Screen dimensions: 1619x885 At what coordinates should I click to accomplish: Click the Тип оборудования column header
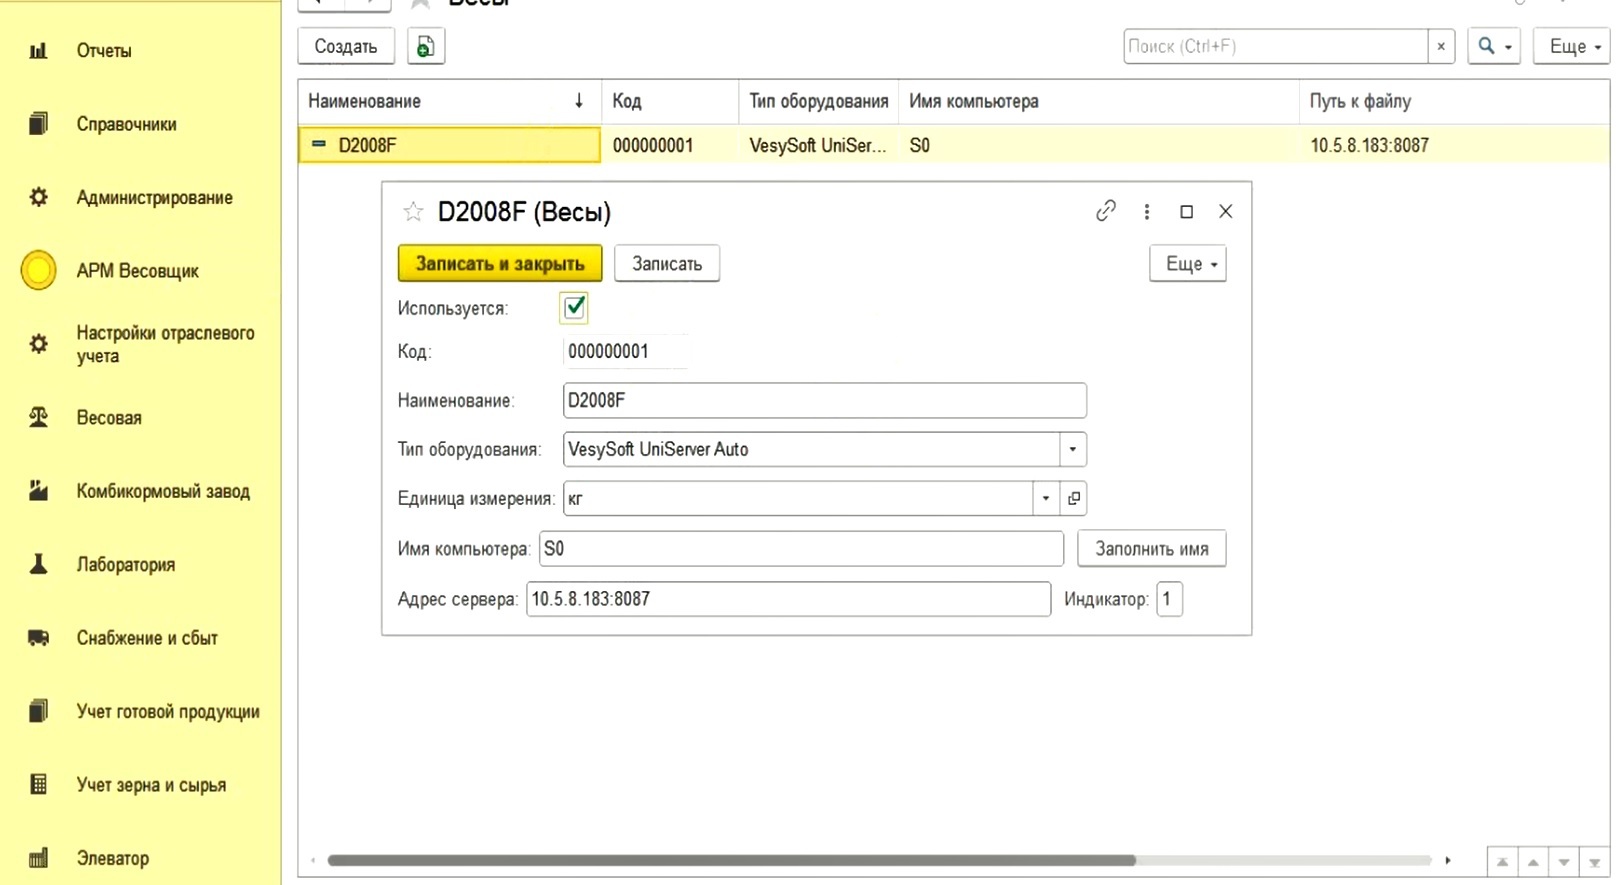819,101
